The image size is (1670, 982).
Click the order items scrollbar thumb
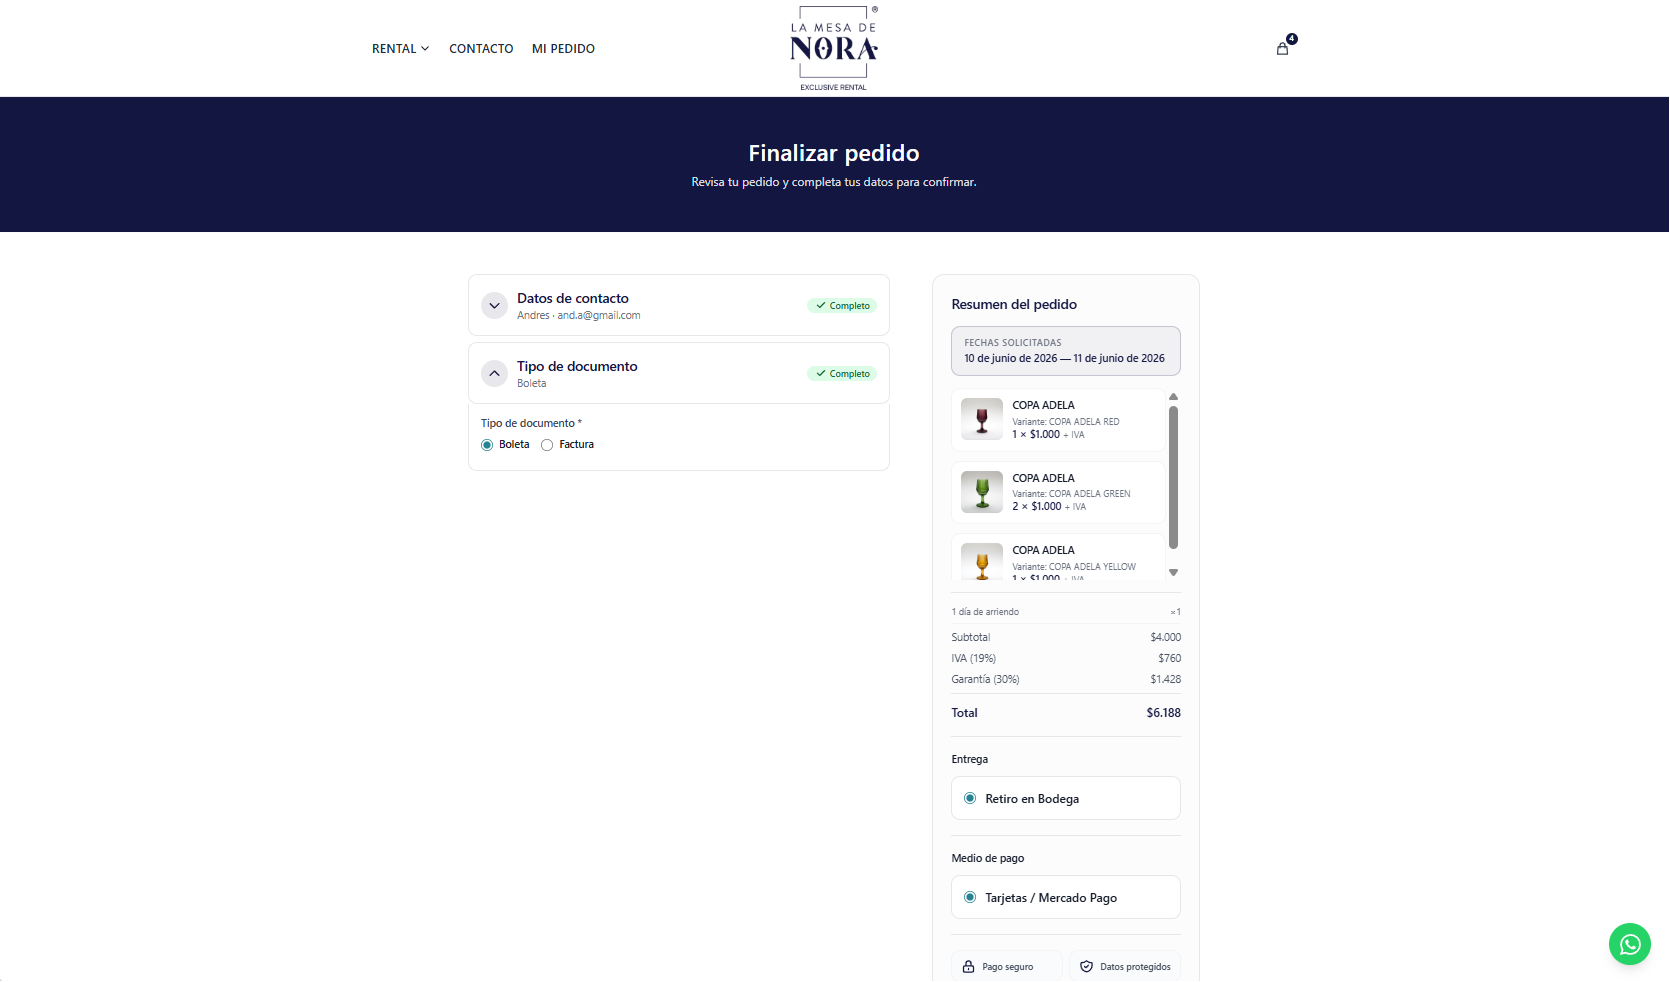(1173, 477)
